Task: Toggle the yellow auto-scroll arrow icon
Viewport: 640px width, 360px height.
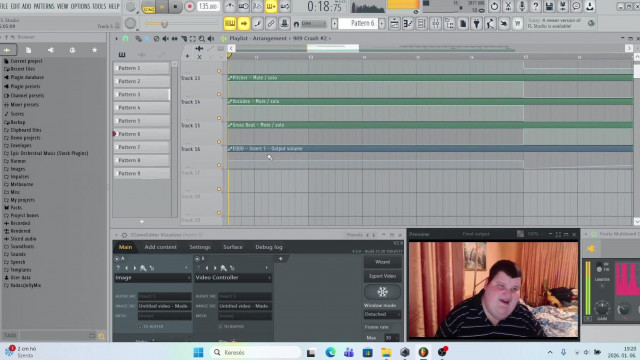Action: [x=244, y=24]
